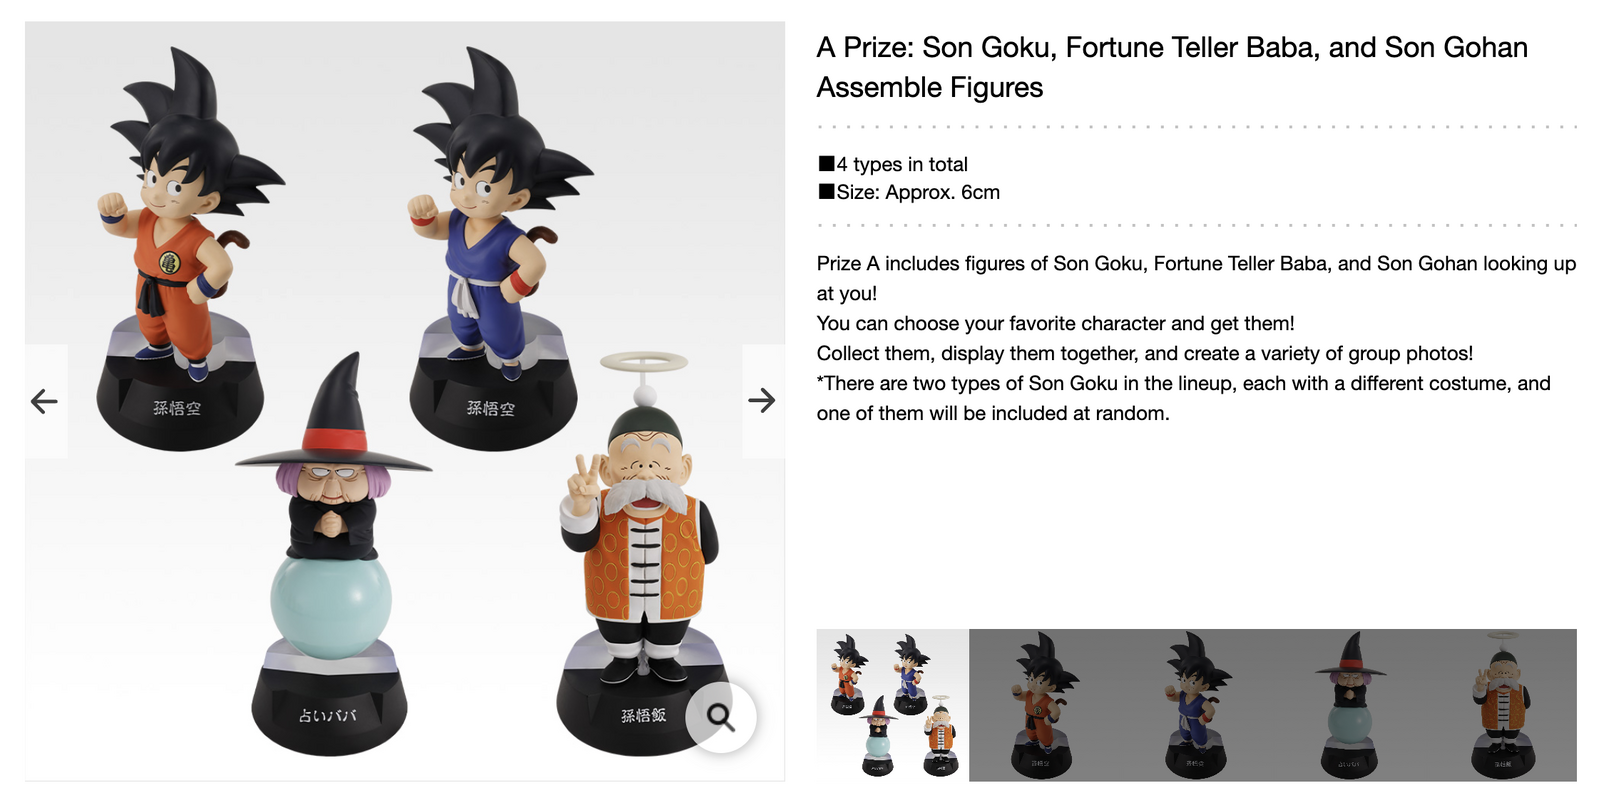
Task: Click the previous image left arrow
Action: point(45,402)
